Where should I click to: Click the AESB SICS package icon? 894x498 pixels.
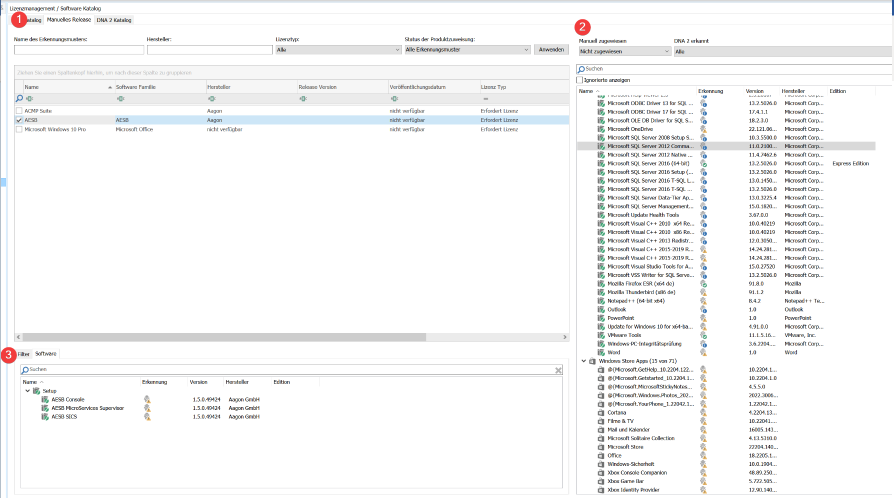point(46,416)
